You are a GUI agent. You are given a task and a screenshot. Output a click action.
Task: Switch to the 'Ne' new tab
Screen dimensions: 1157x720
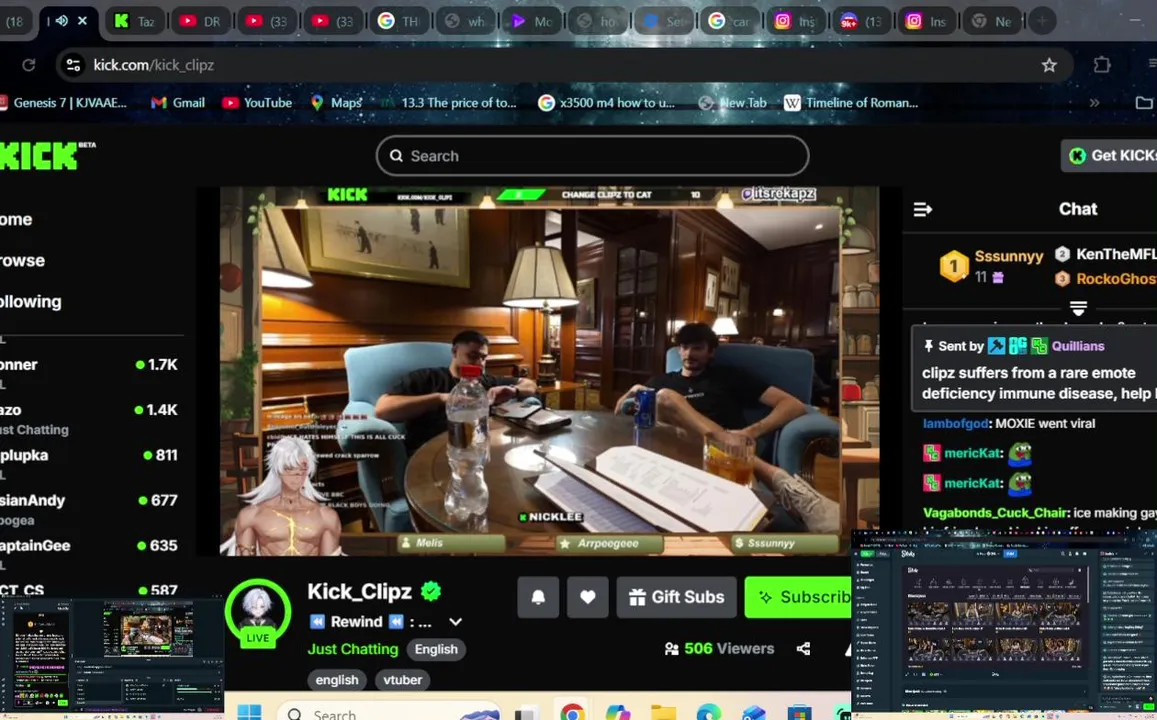pyautogui.click(x=992, y=21)
